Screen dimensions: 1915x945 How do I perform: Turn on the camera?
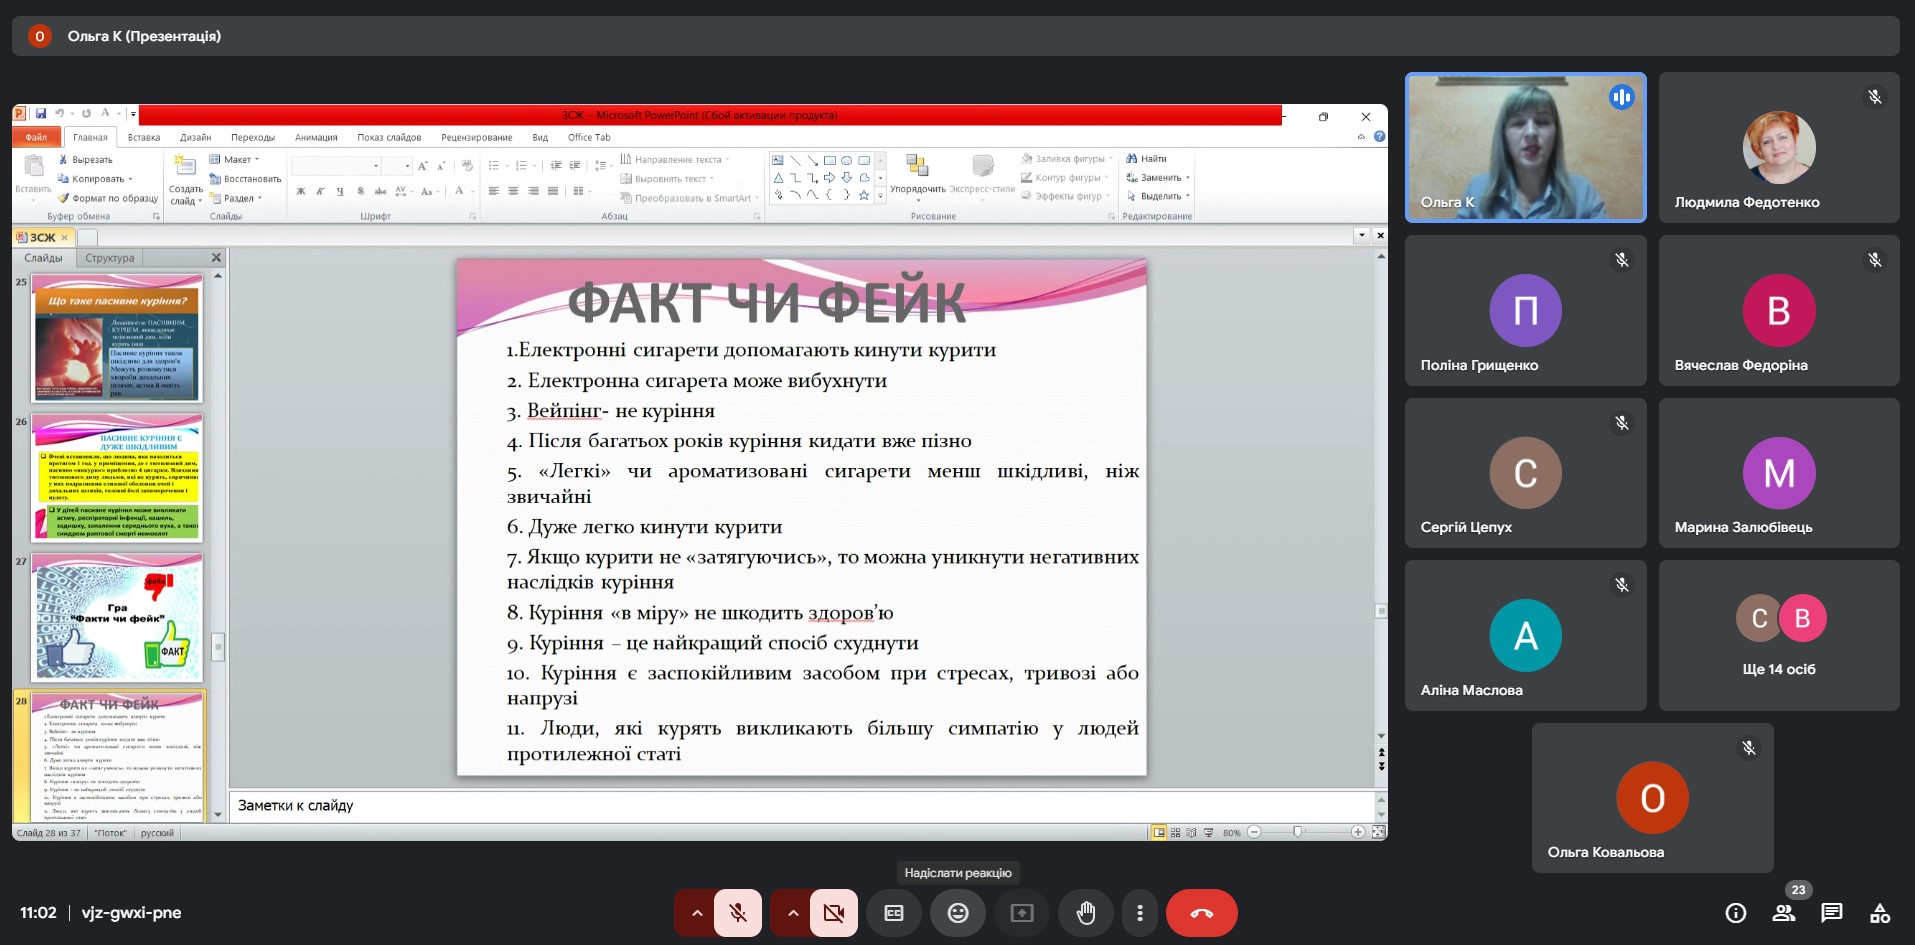(x=833, y=913)
